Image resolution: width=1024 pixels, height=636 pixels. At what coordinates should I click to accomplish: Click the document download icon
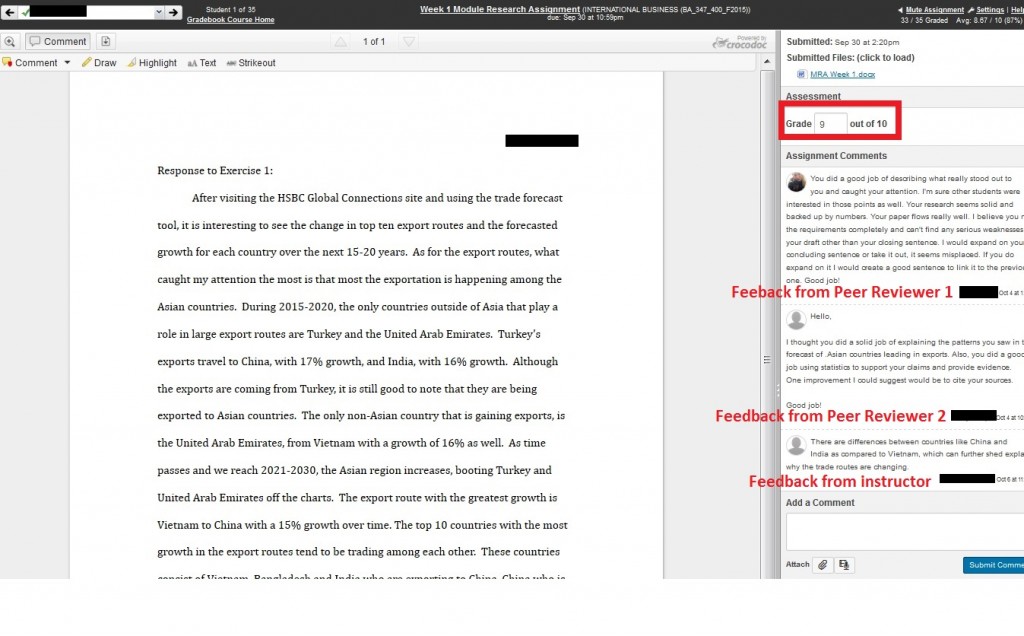point(106,41)
